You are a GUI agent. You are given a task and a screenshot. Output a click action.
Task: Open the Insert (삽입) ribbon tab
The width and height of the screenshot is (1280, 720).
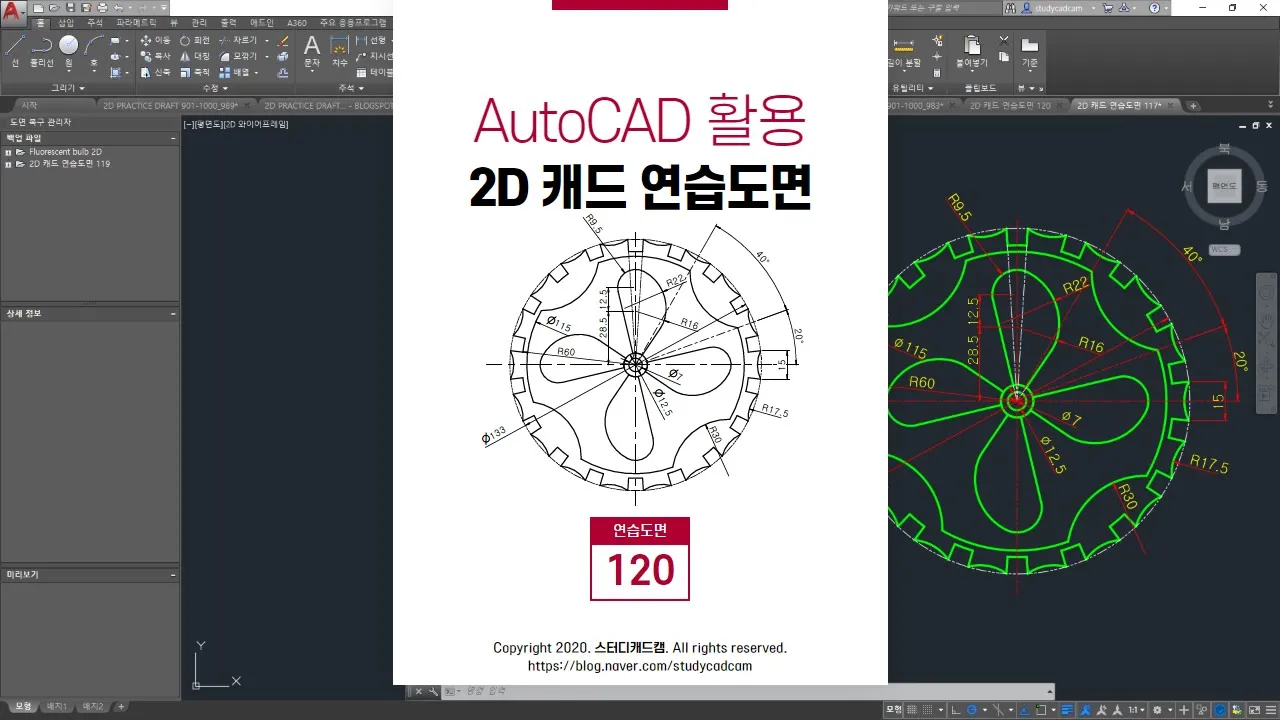click(x=66, y=22)
